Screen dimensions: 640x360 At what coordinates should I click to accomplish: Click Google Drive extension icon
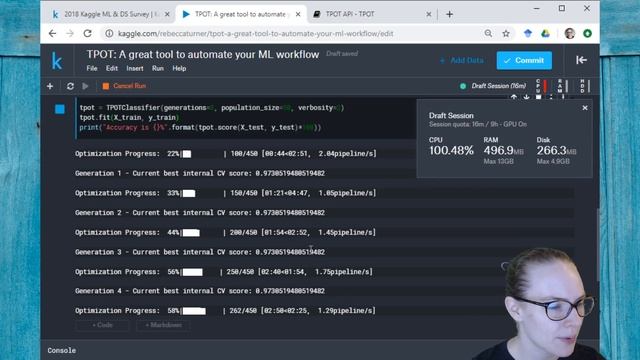point(545,33)
